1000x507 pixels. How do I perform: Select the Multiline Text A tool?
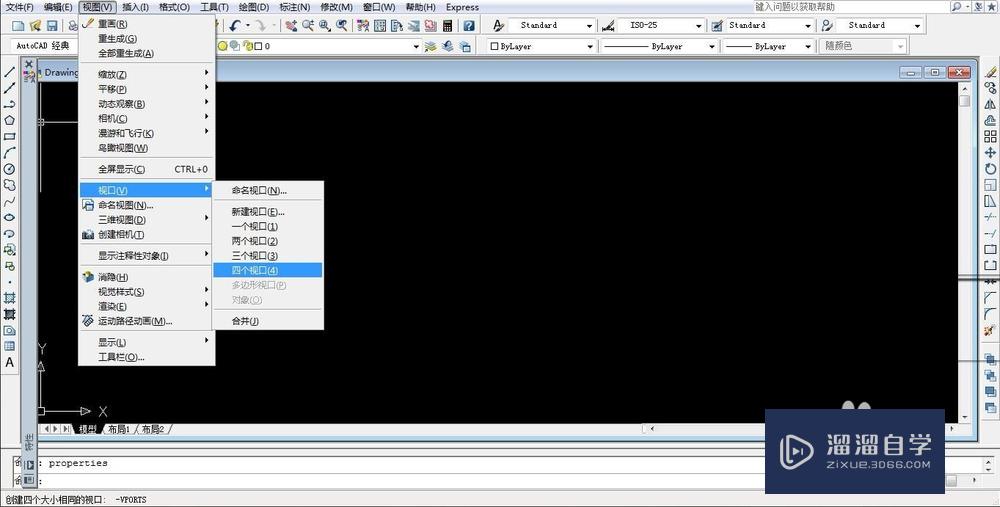click(10, 362)
